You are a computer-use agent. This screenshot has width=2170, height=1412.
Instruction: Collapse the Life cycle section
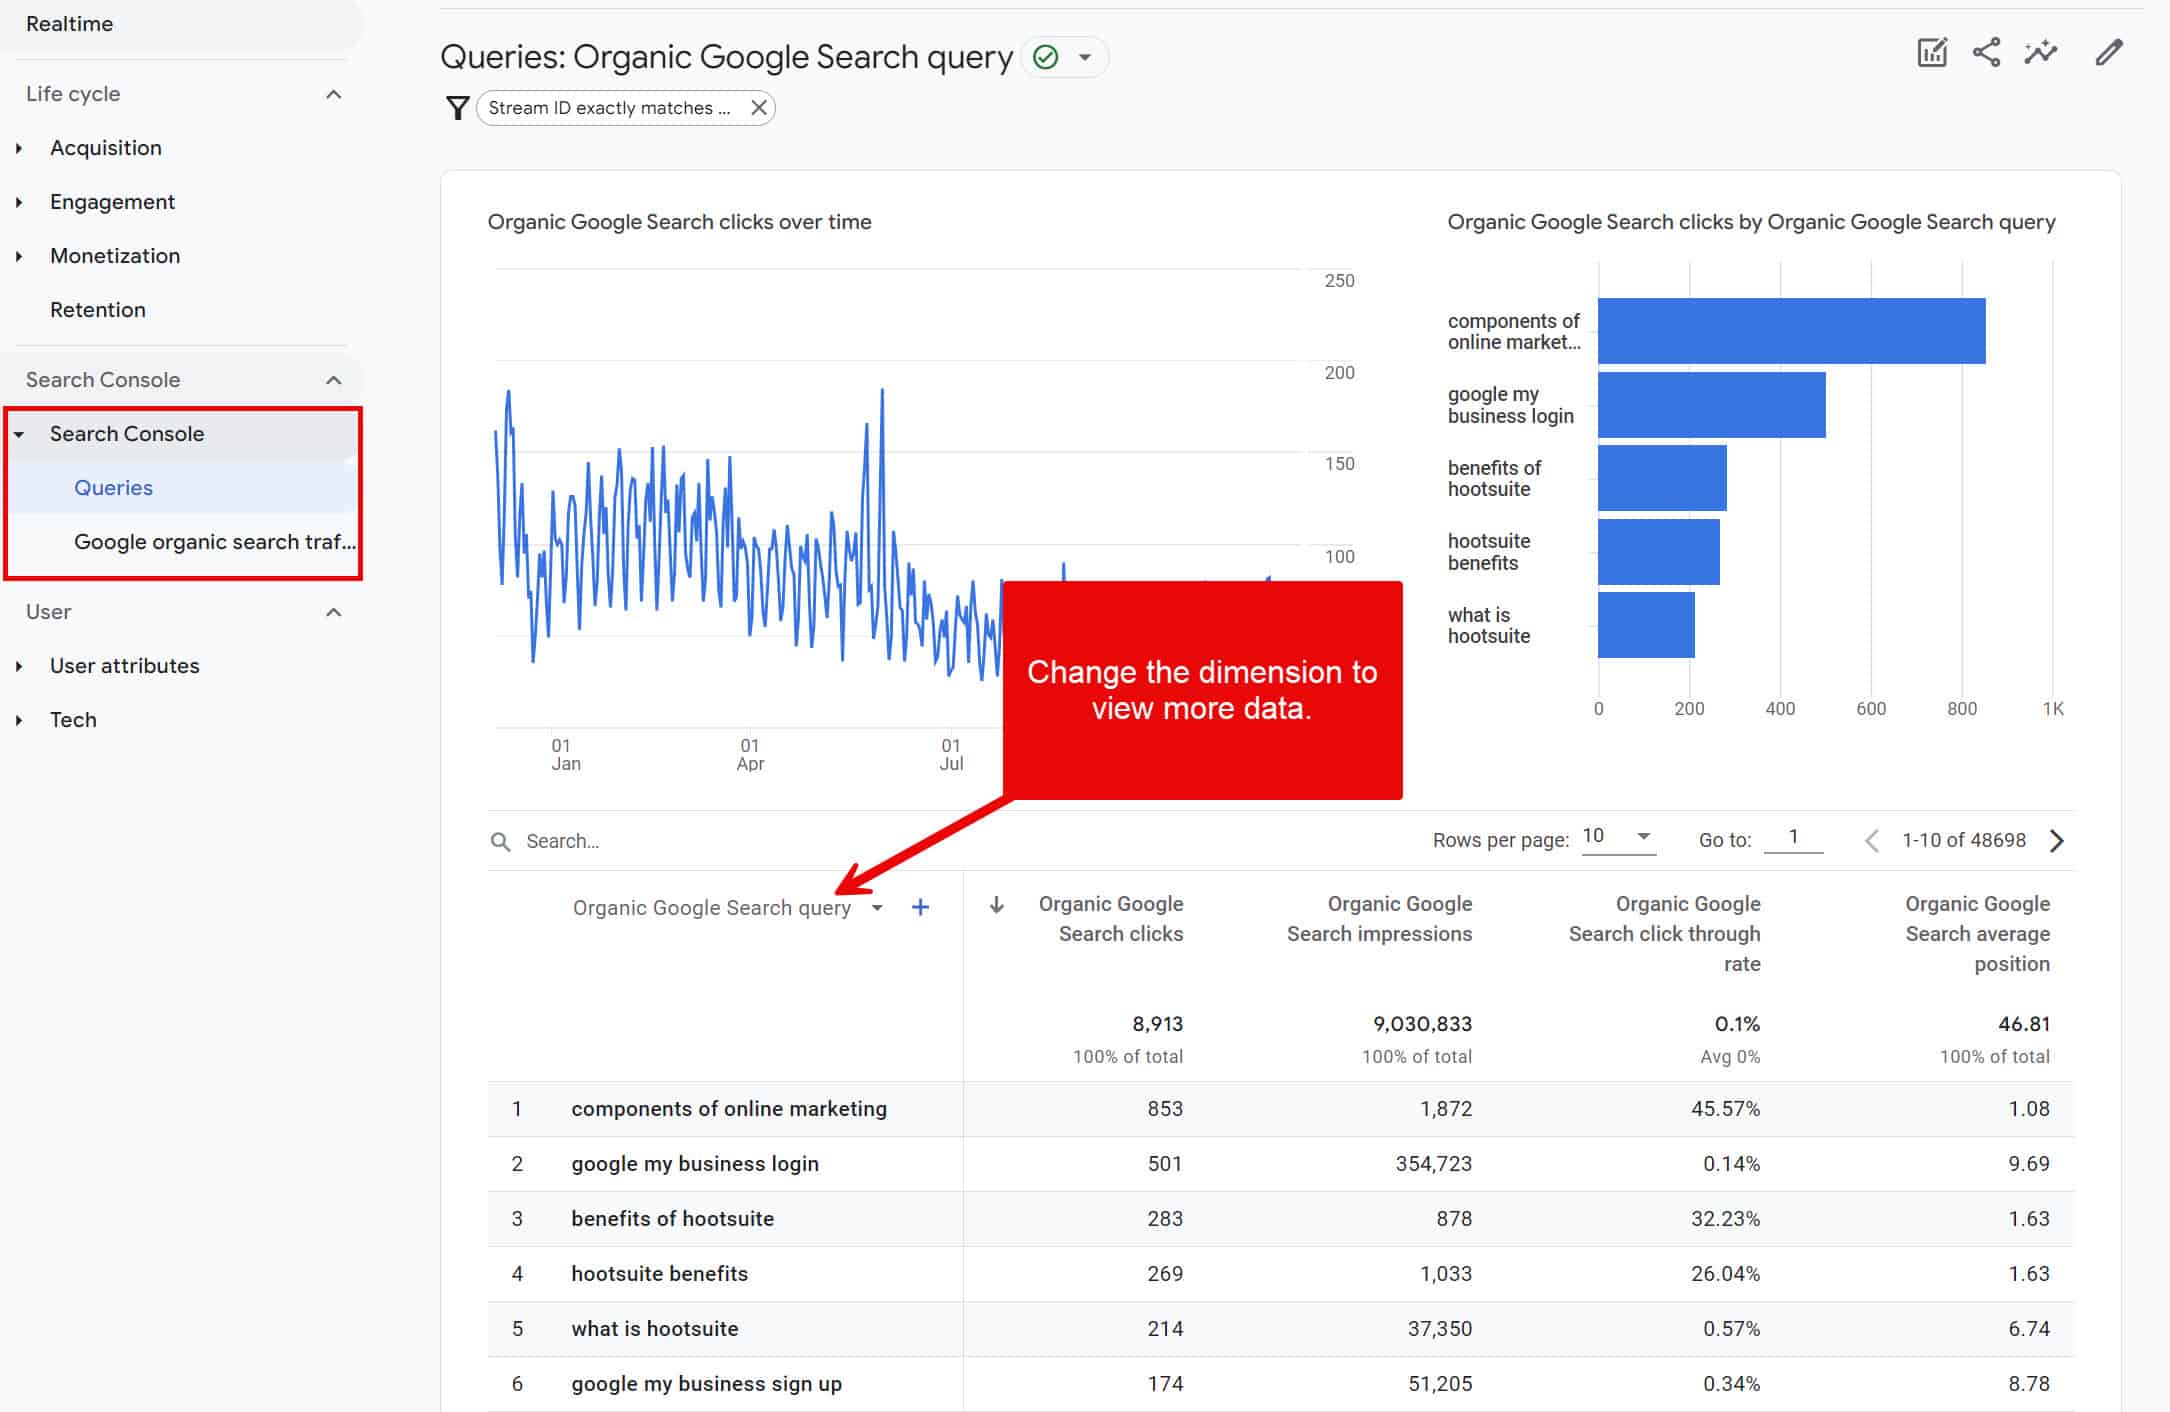click(x=334, y=94)
